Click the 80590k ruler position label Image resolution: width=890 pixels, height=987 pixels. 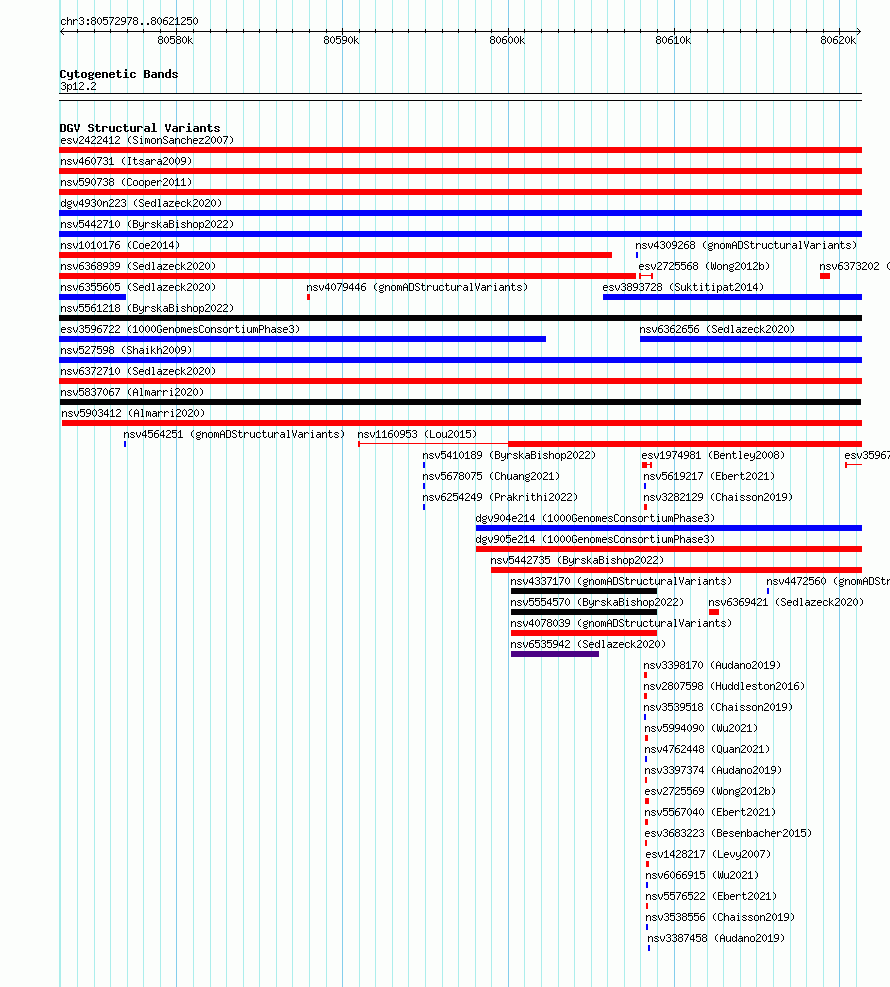341,40
